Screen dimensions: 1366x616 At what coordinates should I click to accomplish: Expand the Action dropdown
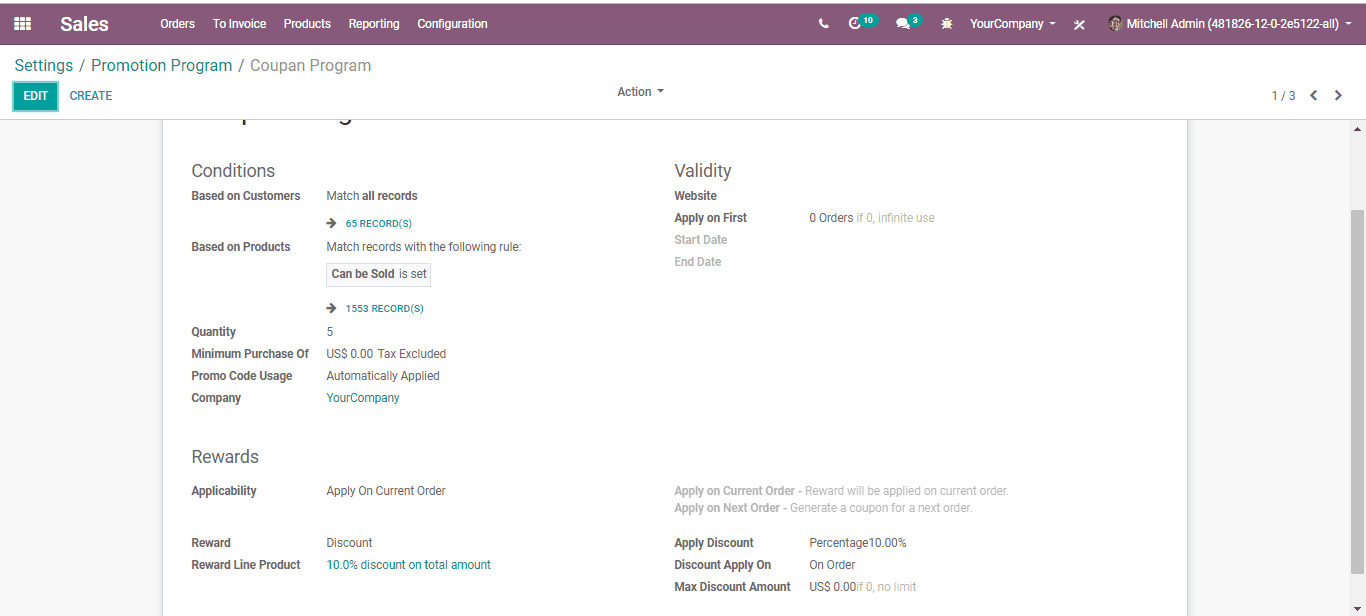point(640,92)
